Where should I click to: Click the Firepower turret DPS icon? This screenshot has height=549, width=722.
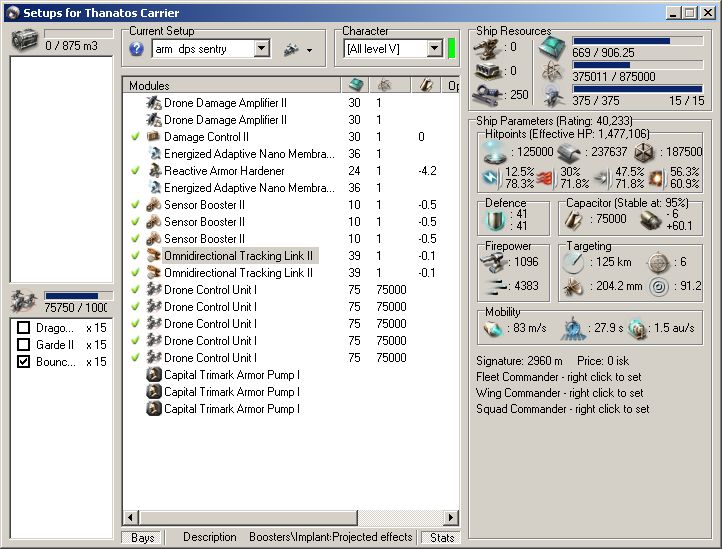click(493, 262)
